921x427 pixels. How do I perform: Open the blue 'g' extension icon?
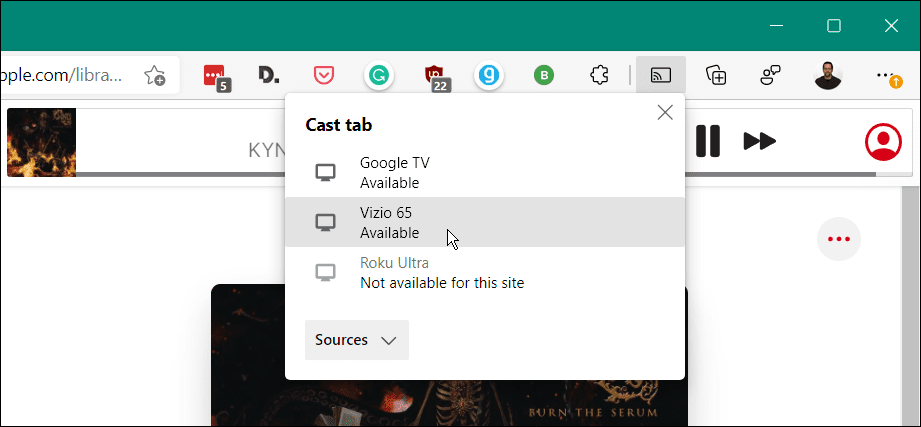tap(489, 76)
